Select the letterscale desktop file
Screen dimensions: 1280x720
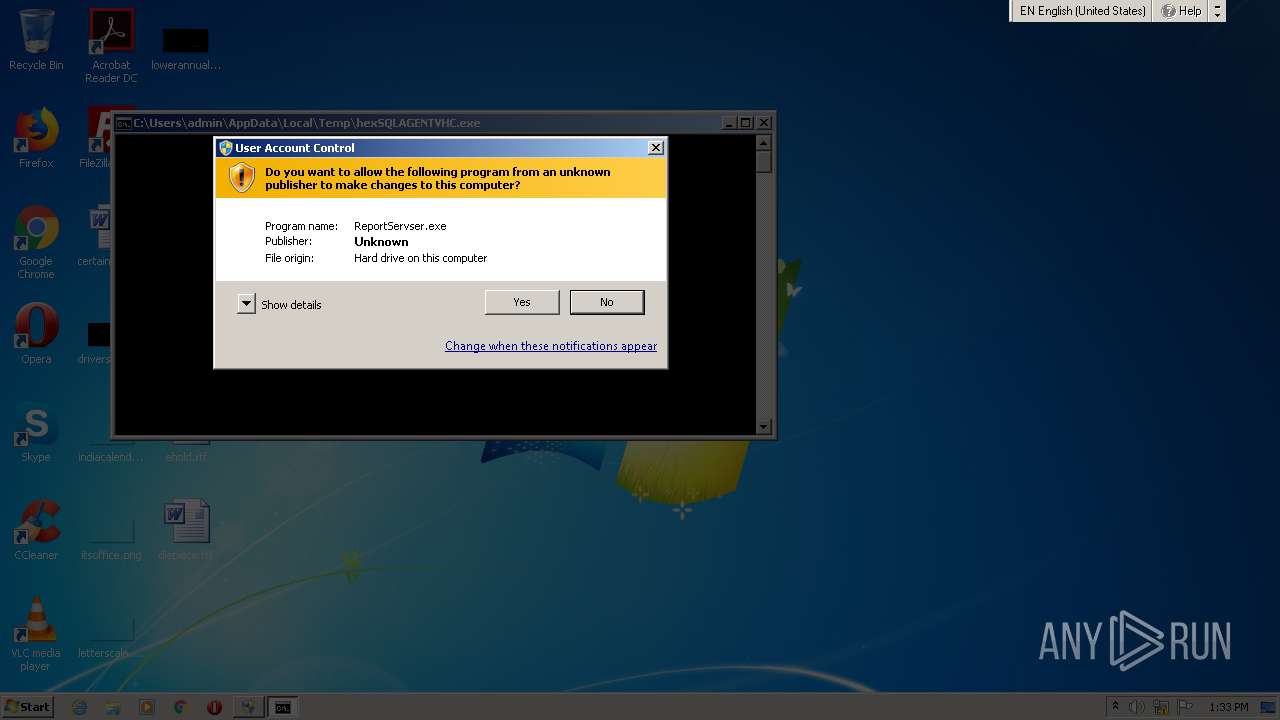[x=111, y=634]
